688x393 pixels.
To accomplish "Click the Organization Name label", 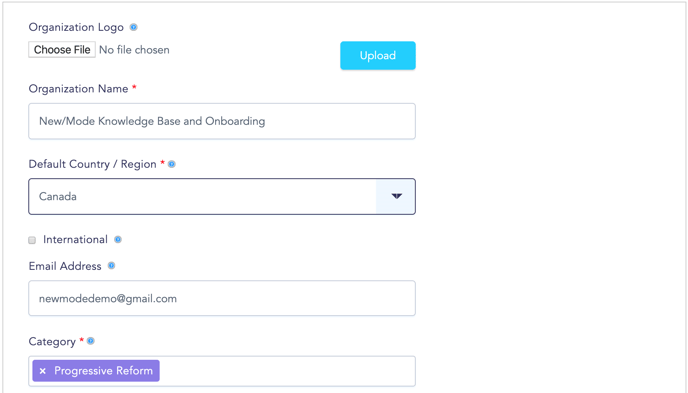I will click(x=79, y=89).
